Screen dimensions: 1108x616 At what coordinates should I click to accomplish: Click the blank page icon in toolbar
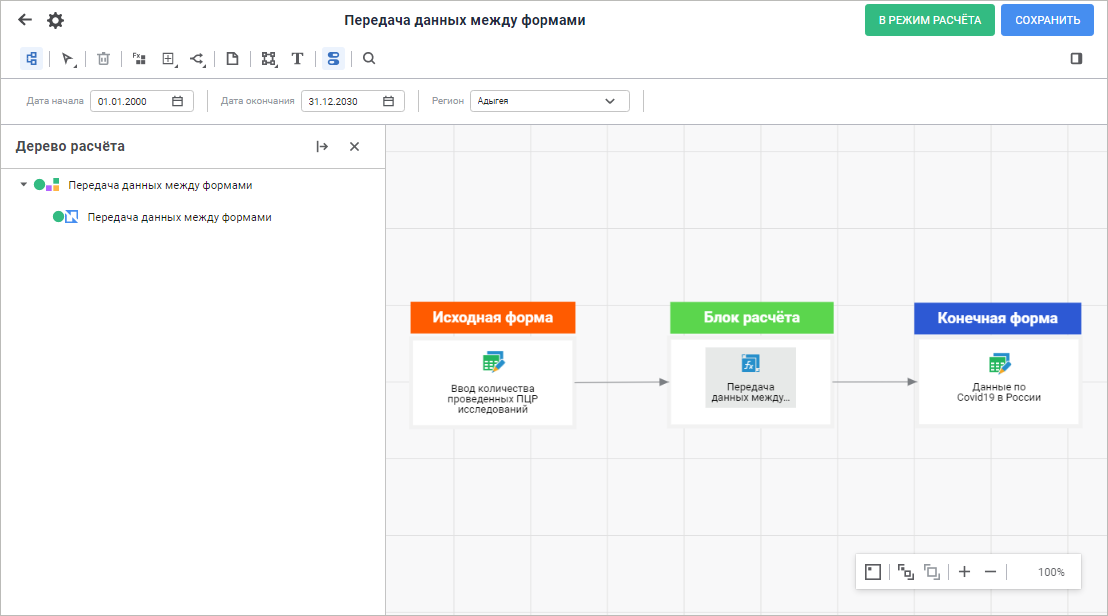[232, 59]
